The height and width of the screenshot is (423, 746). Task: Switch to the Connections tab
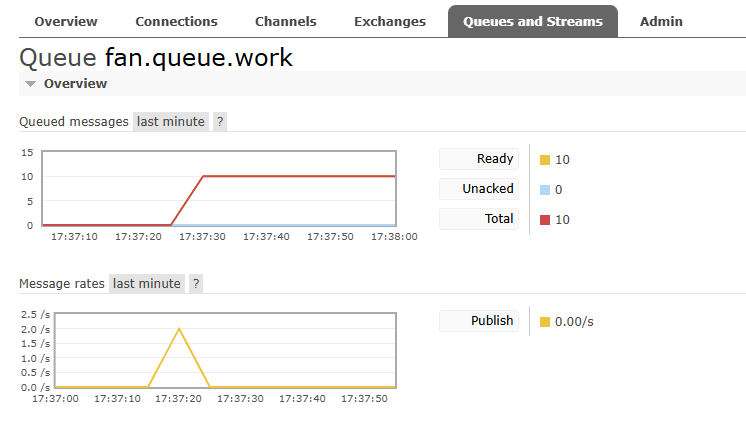coord(177,21)
